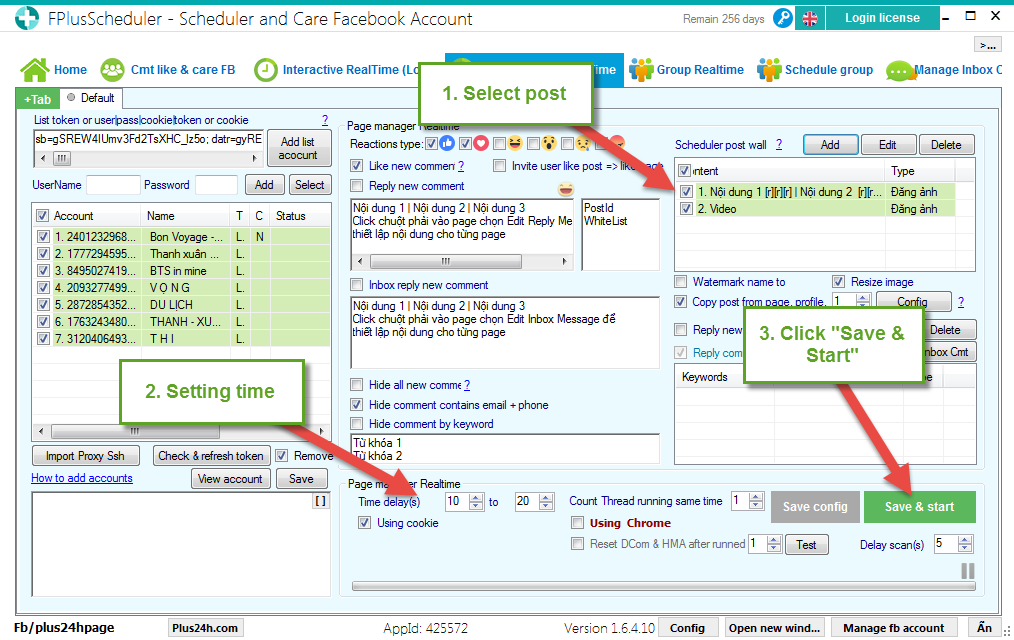This screenshot has width=1014, height=640.
Task: Click in the Password input field
Action: coord(217,185)
